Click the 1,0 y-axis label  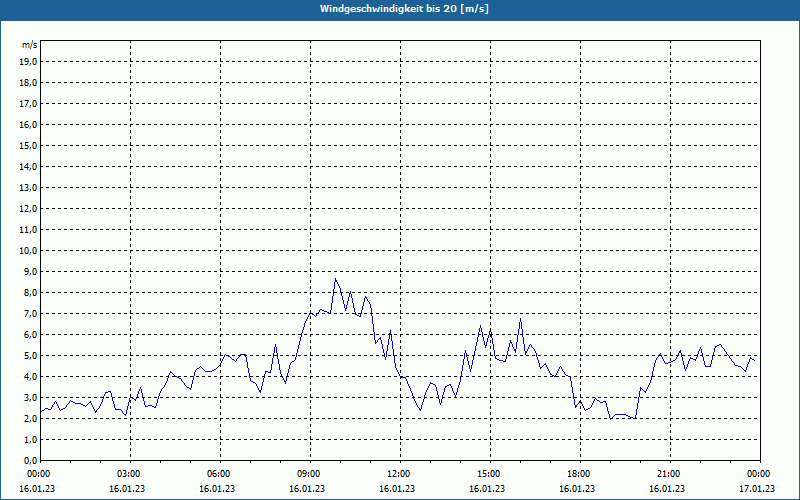pyautogui.click(x=30, y=439)
